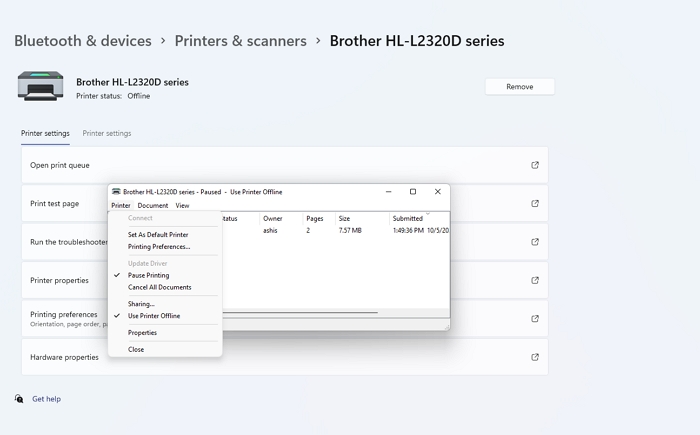The height and width of the screenshot is (435, 700).
Task: Open external link icon for Open print queue
Action: [x=535, y=165]
